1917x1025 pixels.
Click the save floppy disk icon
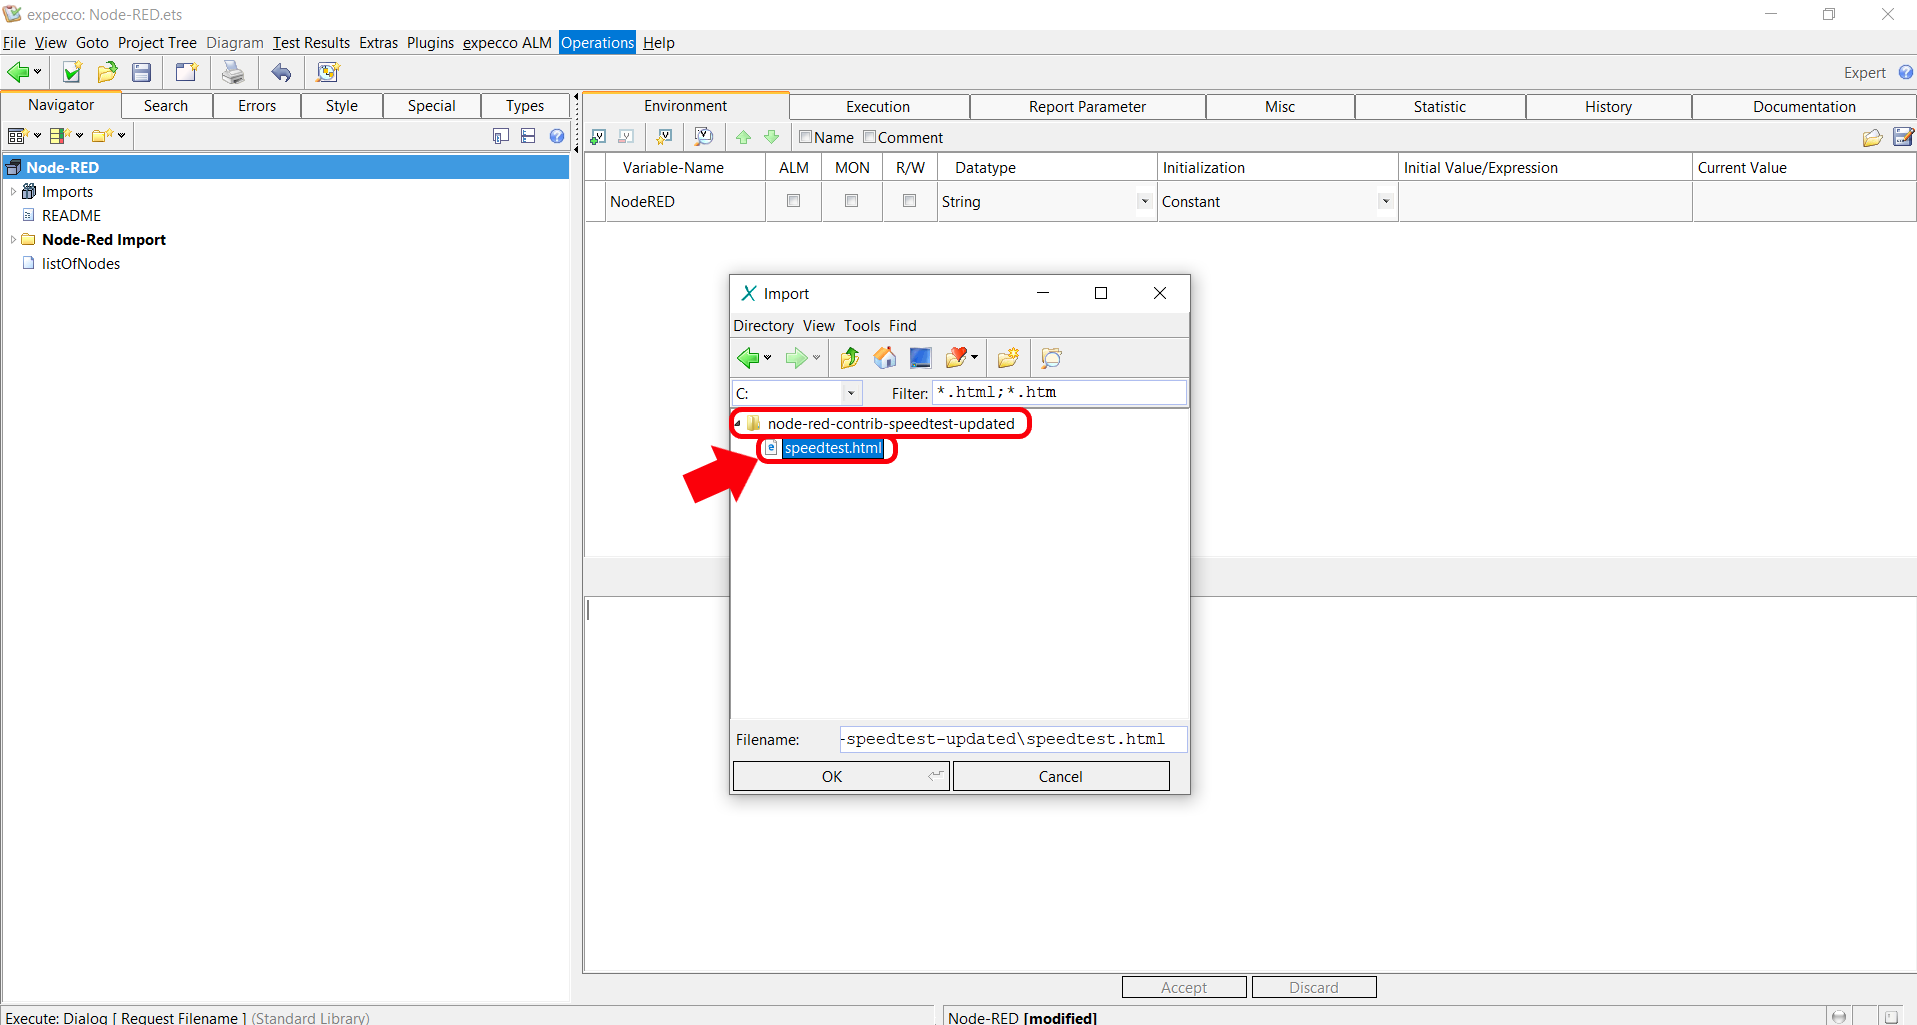[x=142, y=72]
